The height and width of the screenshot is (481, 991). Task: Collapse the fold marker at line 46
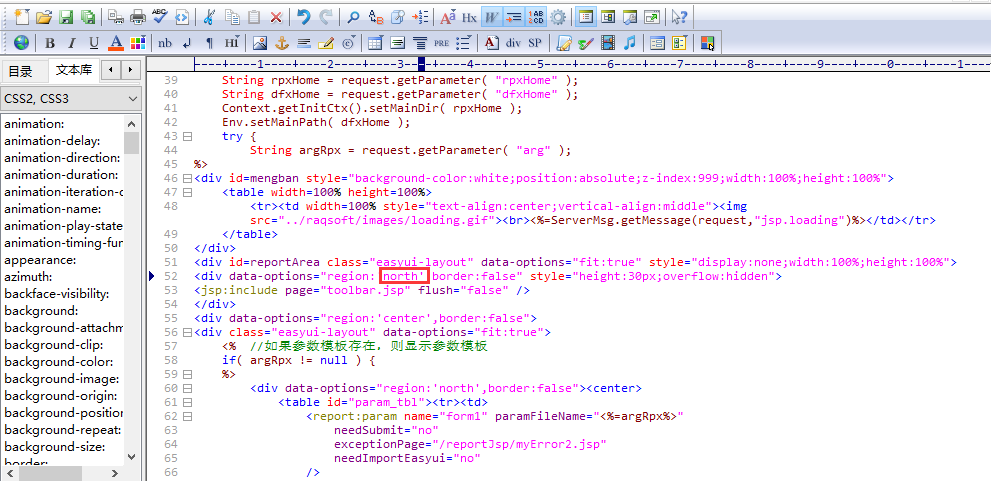click(187, 178)
